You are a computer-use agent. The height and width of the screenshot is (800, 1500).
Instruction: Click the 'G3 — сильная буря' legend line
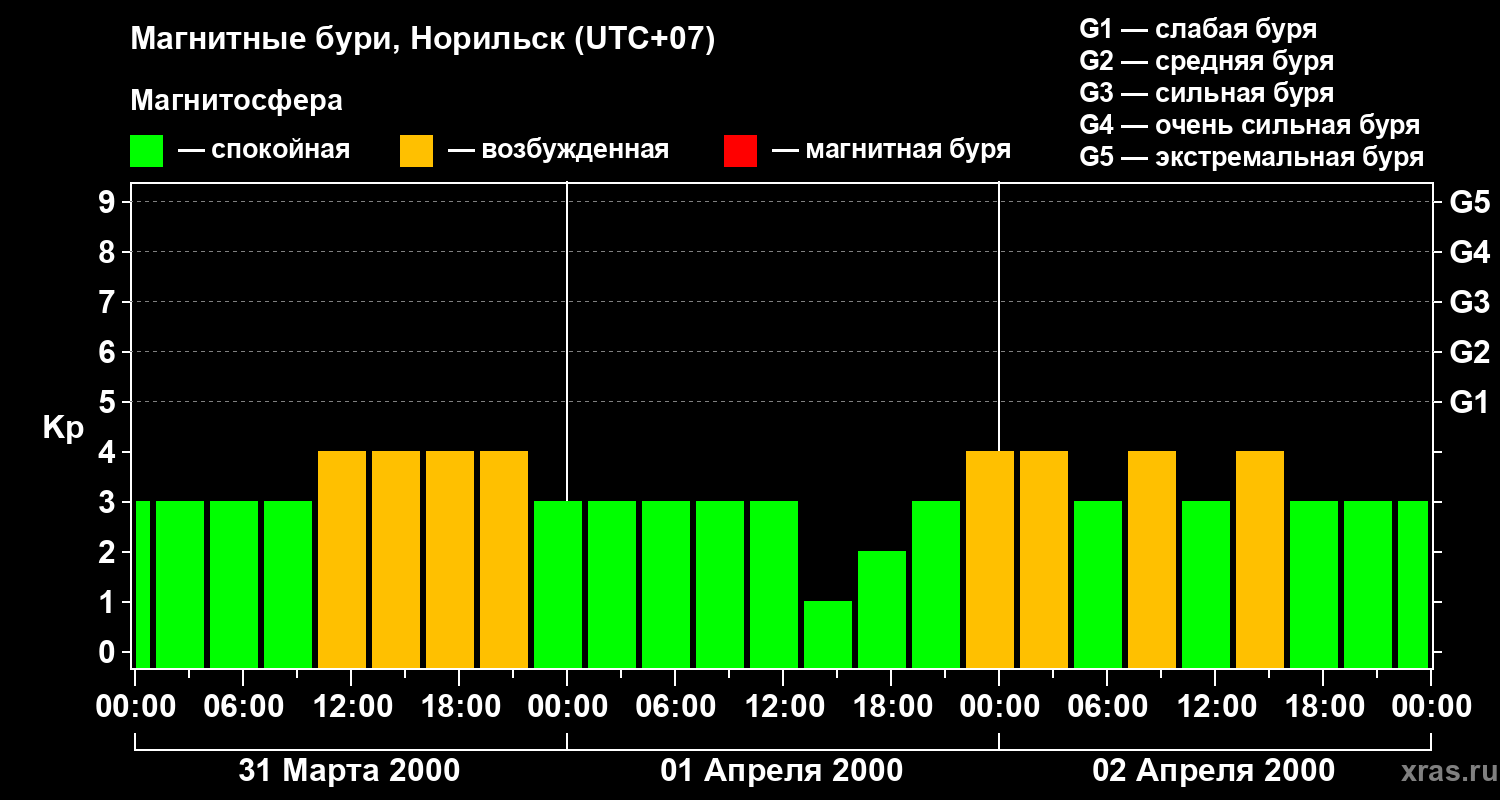coord(1207,93)
